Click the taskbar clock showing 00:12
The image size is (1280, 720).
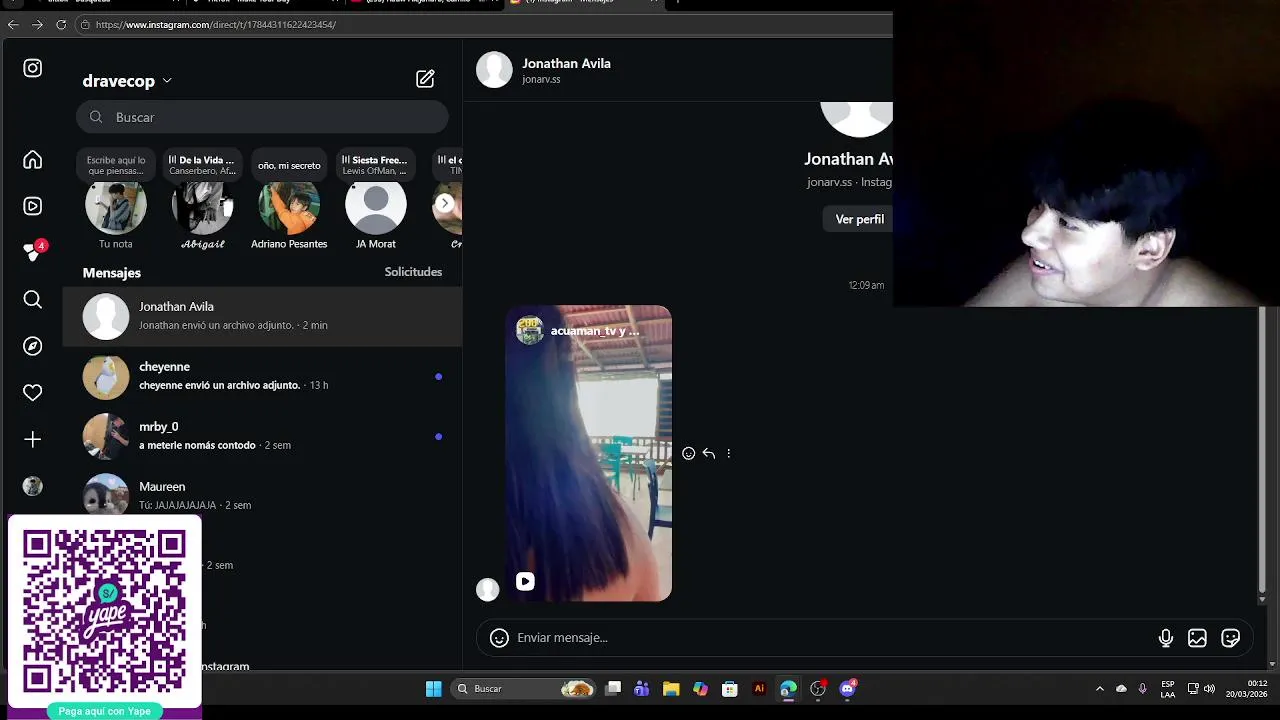point(1247,689)
